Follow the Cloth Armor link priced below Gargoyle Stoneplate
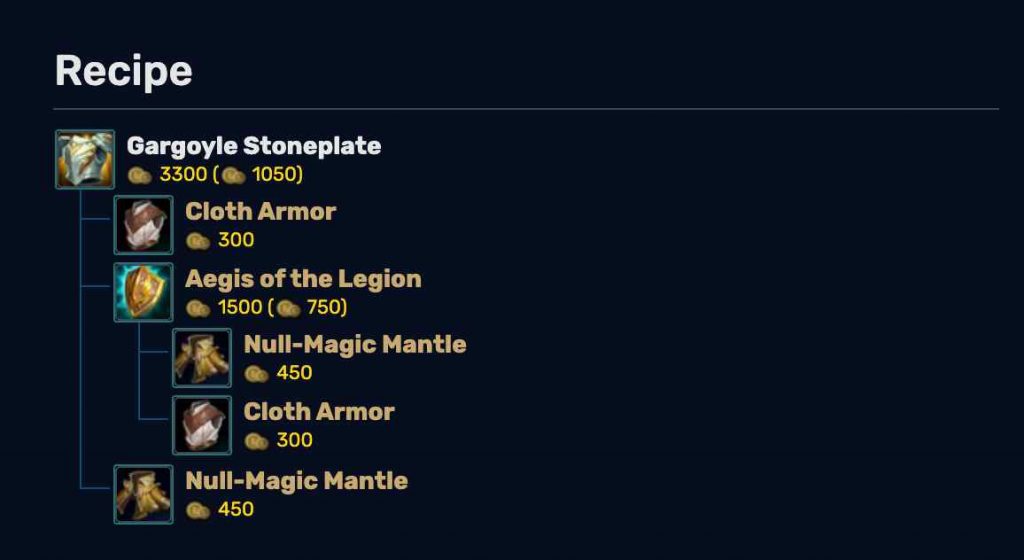The width and height of the screenshot is (1024, 560). pos(261,211)
